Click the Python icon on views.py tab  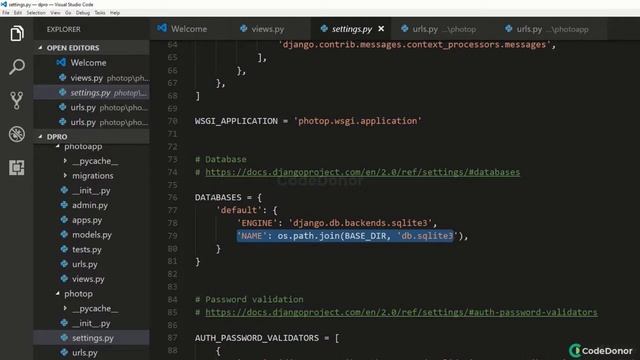pos(244,28)
